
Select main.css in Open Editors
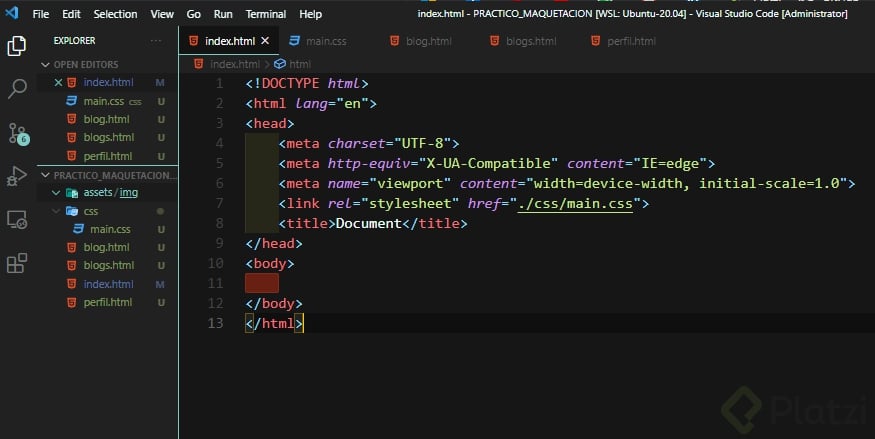[x=108, y=101]
